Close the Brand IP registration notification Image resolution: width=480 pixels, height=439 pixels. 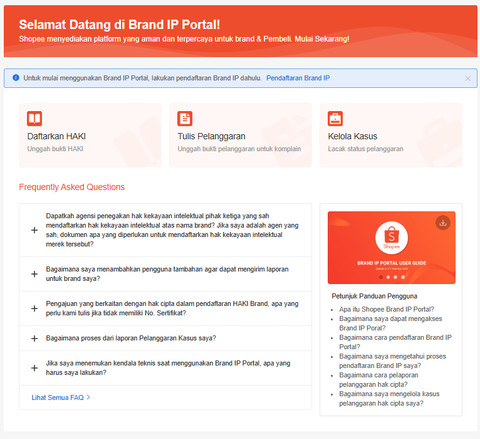[468, 78]
